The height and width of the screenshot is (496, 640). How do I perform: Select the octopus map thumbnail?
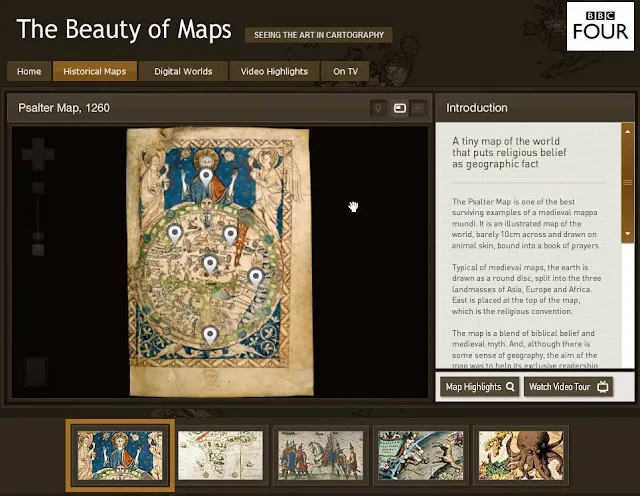pyautogui.click(x=521, y=455)
